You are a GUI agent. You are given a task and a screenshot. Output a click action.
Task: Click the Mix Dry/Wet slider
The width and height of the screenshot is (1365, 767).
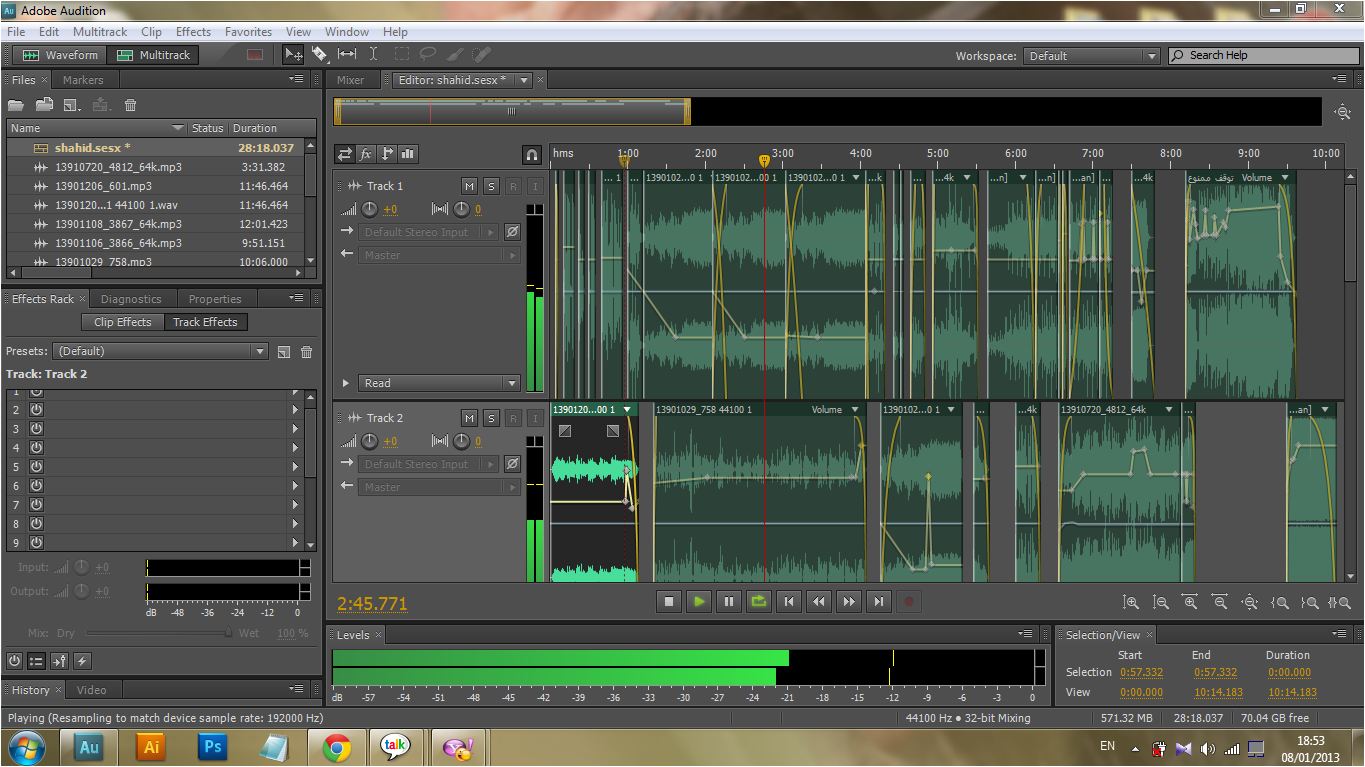tap(159, 633)
